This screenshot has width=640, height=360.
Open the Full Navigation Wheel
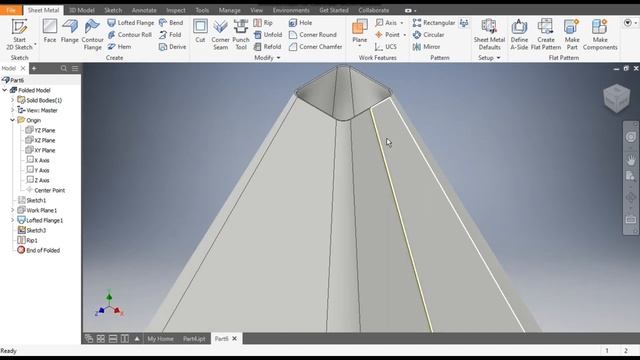(x=631, y=137)
